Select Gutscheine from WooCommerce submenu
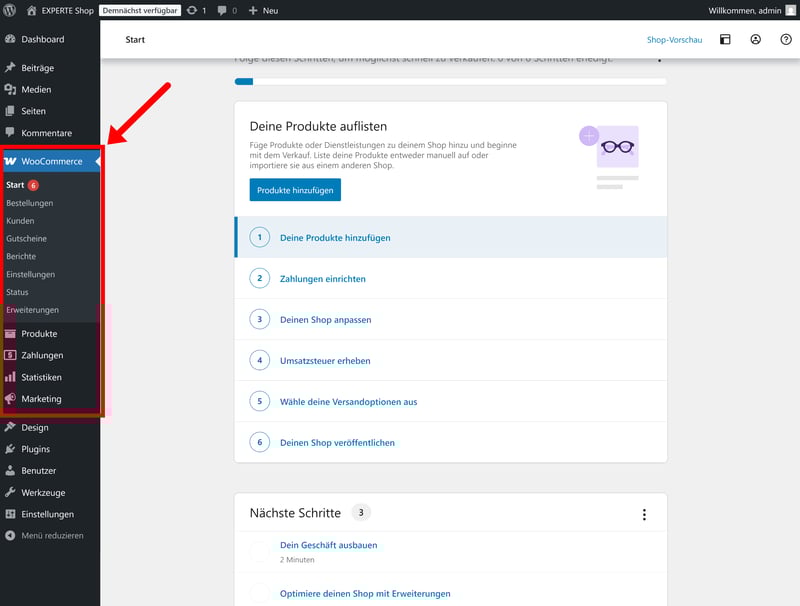This screenshot has height=606, width=800. (26, 239)
